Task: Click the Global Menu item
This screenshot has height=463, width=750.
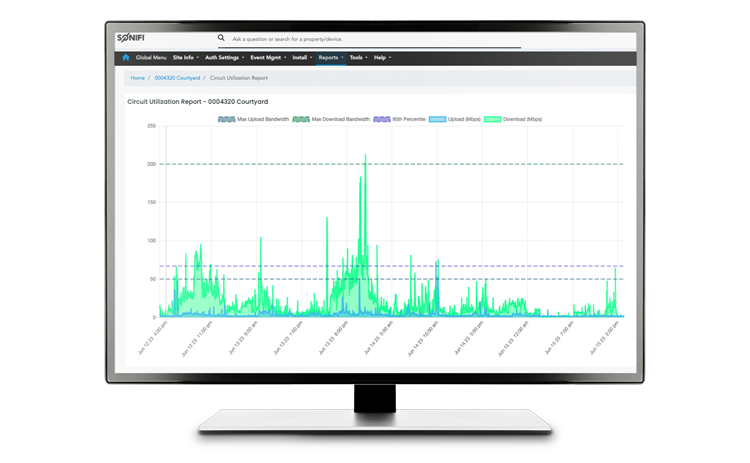Action: click(x=151, y=58)
